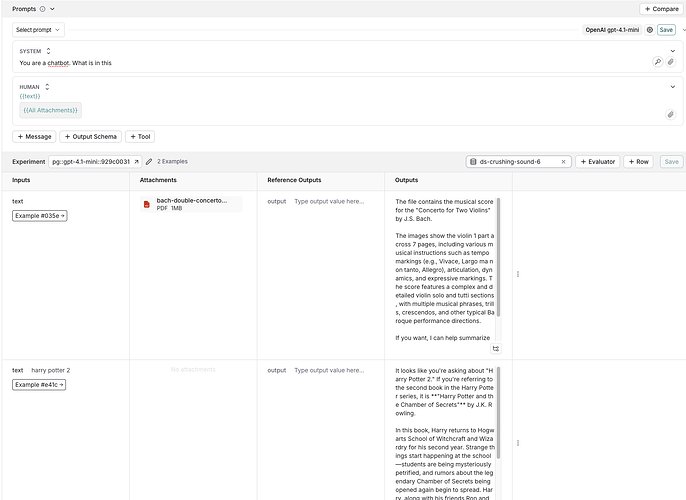686x500 pixels.
Task: Click the 'No attachments' cell text
Action: (x=193, y=370)
